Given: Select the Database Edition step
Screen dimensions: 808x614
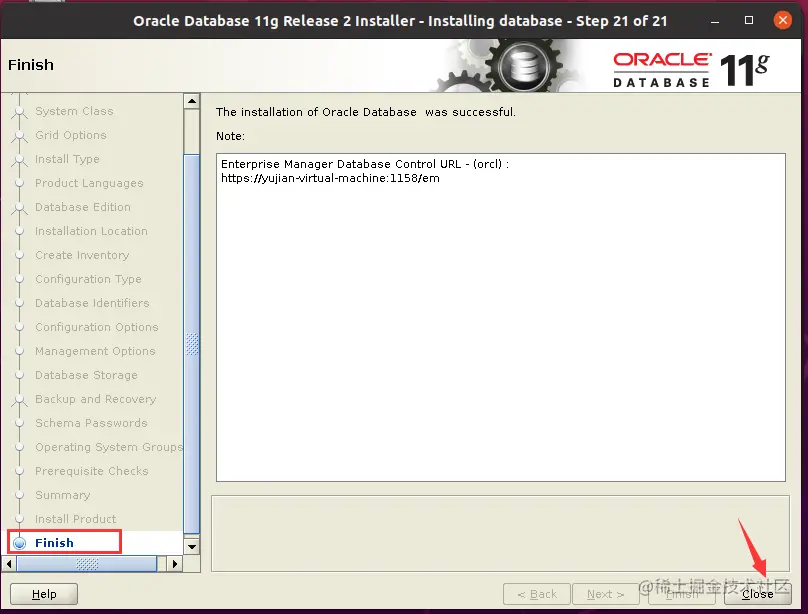Looking at the screenshot, I should [82, 207].
